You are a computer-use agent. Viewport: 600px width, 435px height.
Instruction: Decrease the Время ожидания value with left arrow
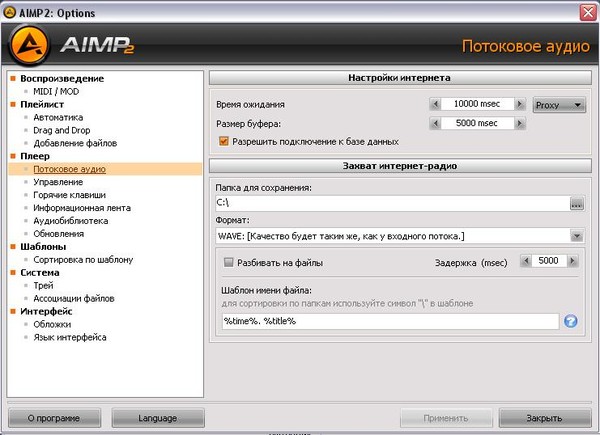pos(435,104)
